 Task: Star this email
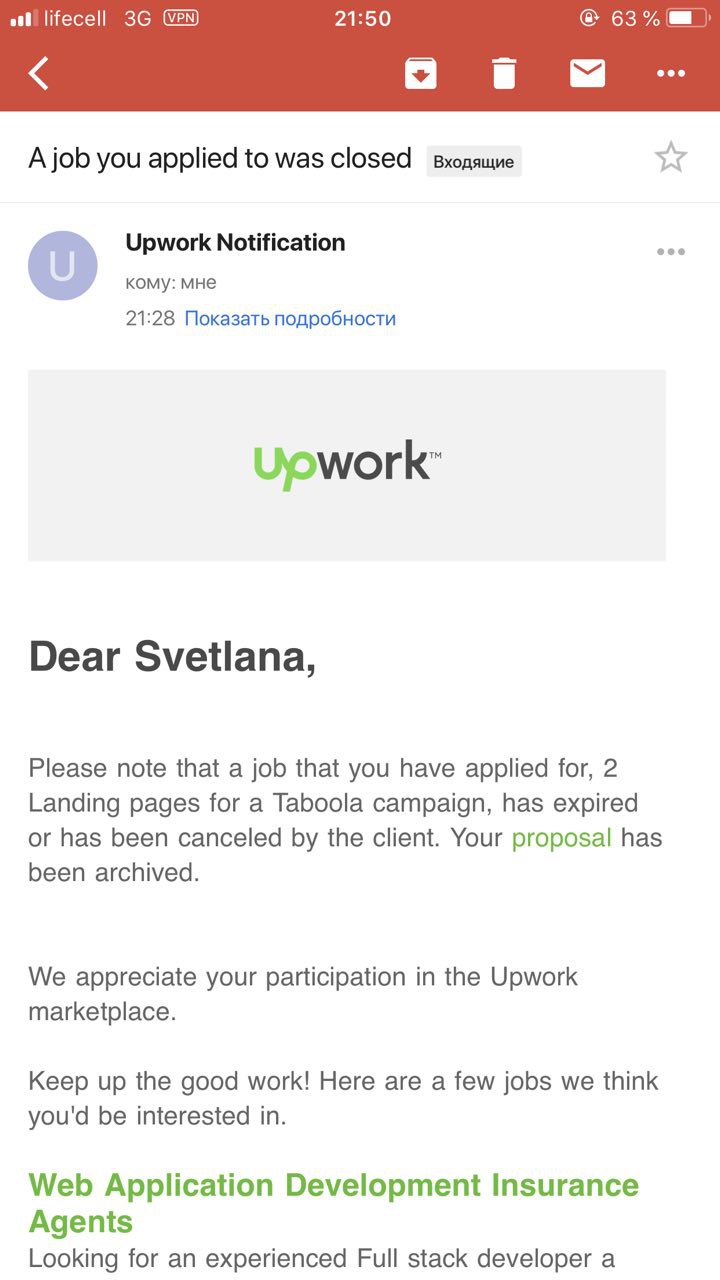point(670,158)
